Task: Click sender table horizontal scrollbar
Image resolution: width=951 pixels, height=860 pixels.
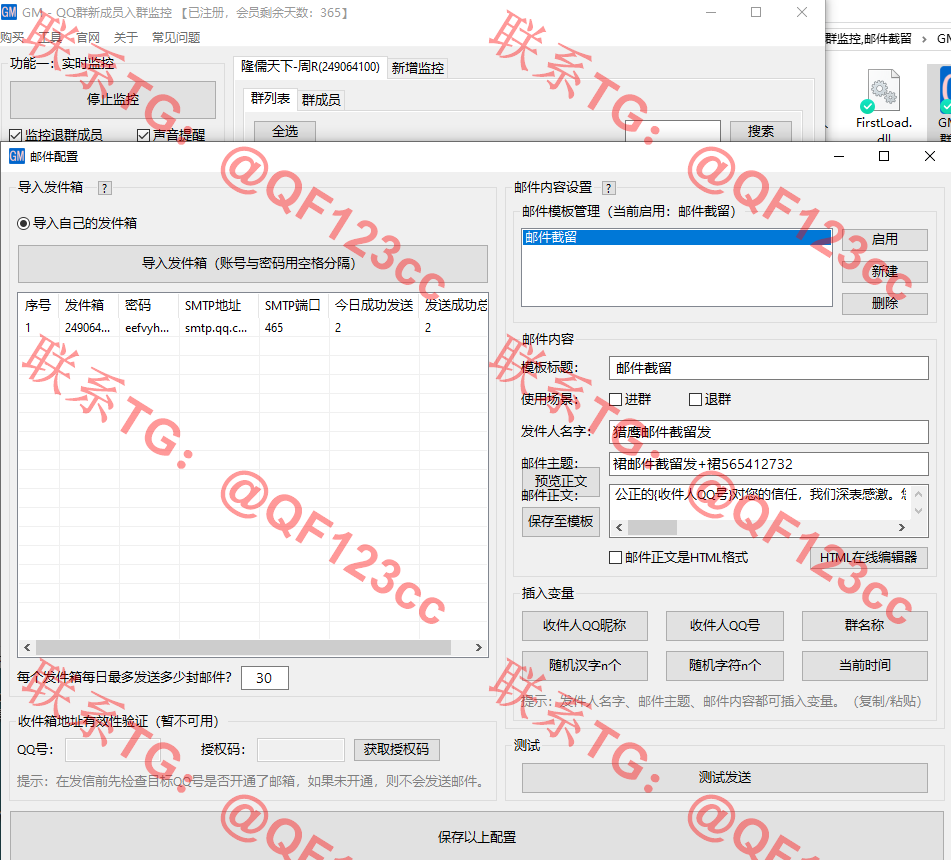Action: point(243,647)
